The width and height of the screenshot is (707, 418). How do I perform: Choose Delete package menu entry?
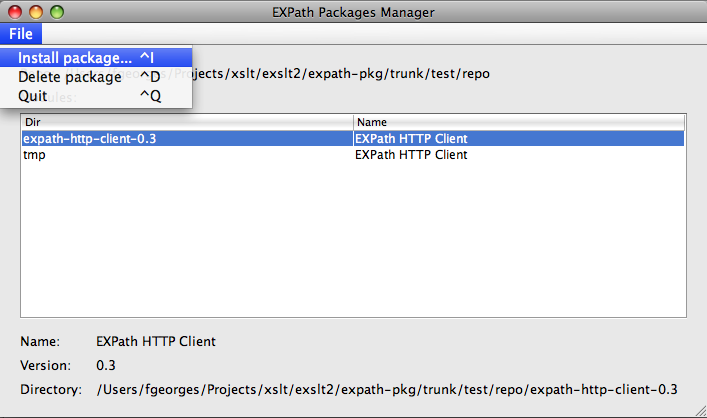pyautogui.click(x=96, y=77)
